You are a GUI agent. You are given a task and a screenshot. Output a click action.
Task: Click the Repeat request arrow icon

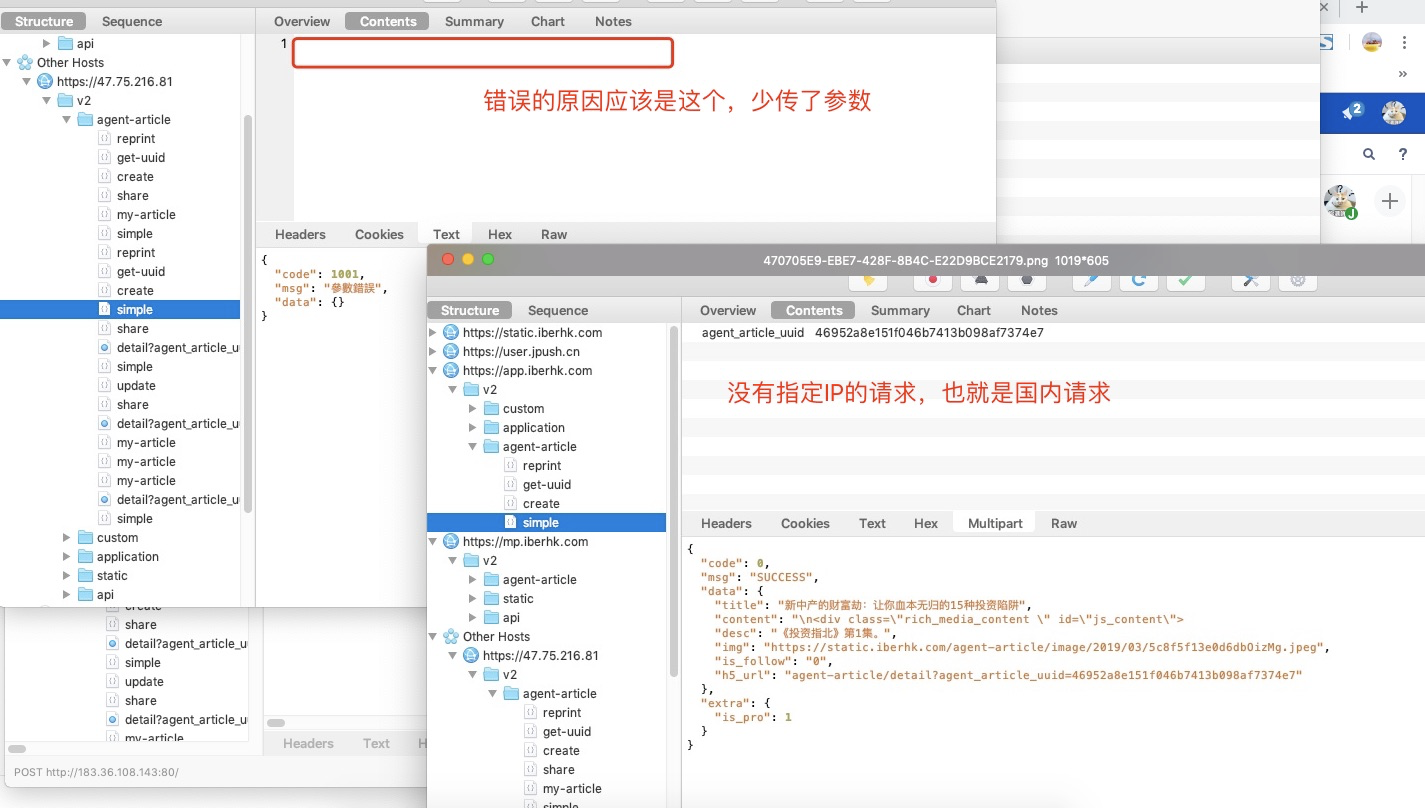[1138, 280]
